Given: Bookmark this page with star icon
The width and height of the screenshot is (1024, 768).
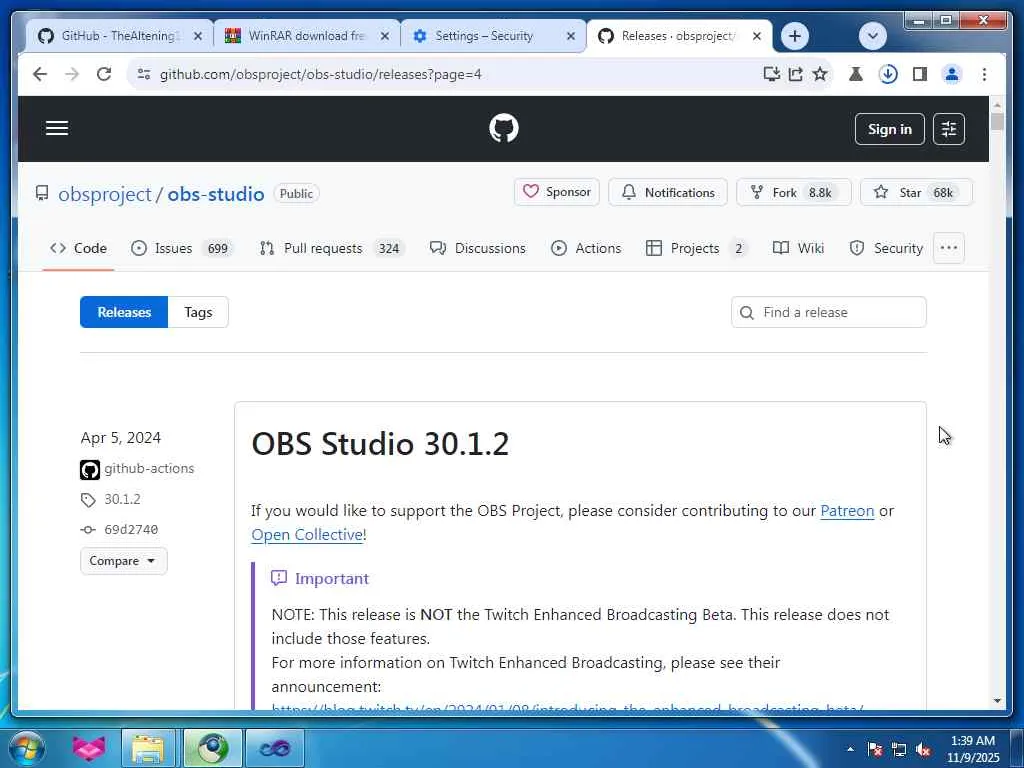Looking at the screenshot, I should click(x=820, y=74).
